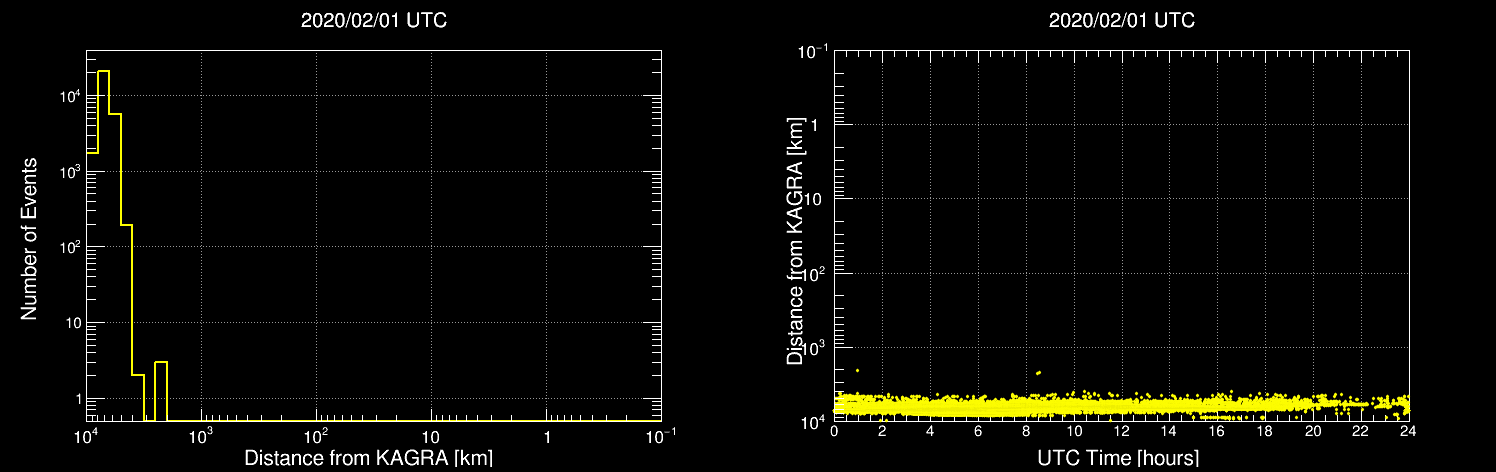Click the 14 hour tick on UTC Time axis
Screen dimensions: 1496x472
click(x=1170, y=432)
